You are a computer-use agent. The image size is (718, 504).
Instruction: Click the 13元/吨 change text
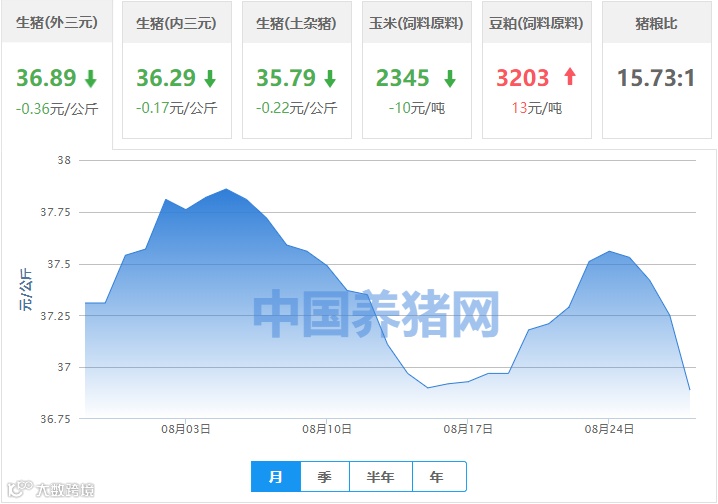click(537, 108)
